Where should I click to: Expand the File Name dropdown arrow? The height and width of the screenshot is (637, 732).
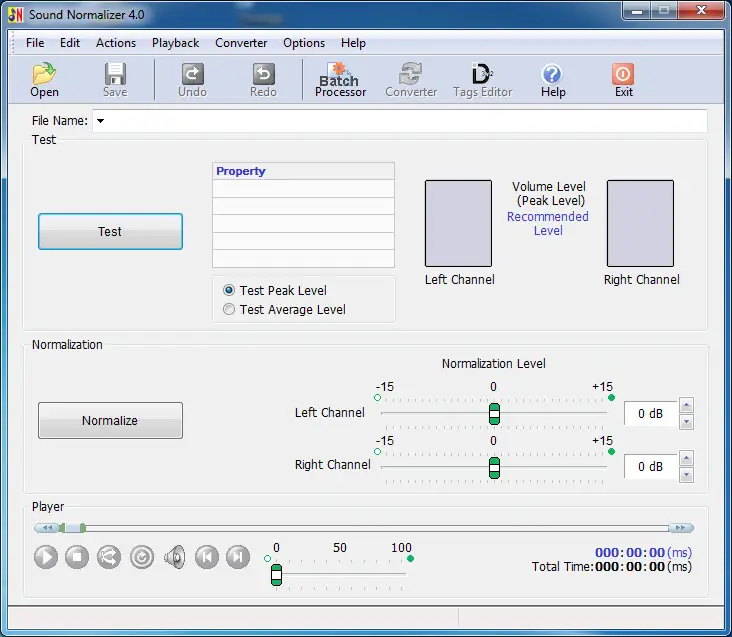tap(100, 121)
